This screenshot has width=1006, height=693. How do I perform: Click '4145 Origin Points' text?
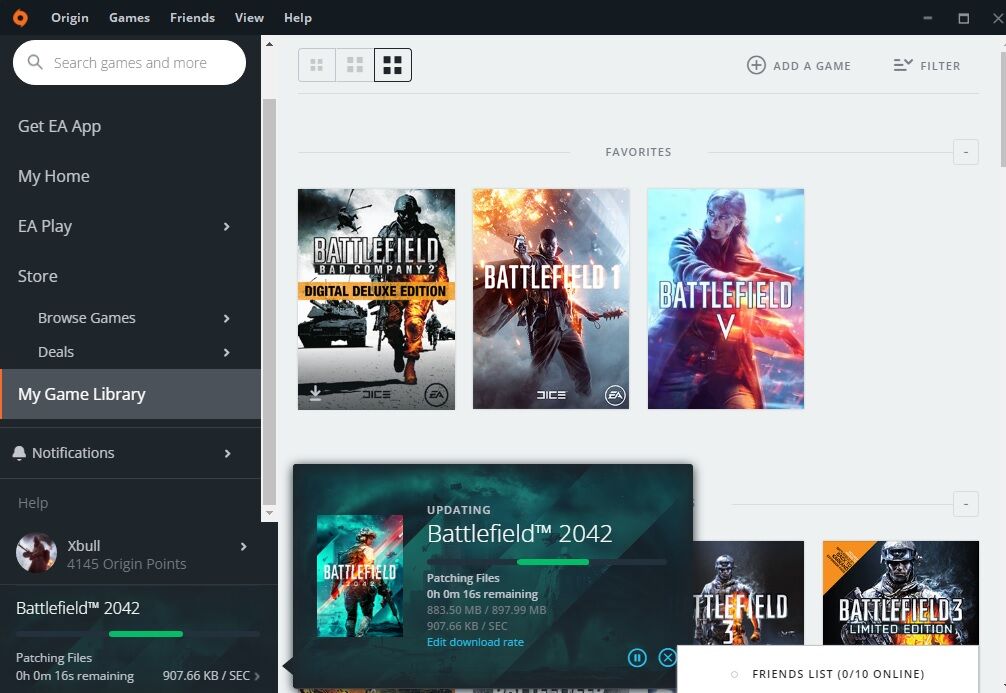[x=127, y=564]
